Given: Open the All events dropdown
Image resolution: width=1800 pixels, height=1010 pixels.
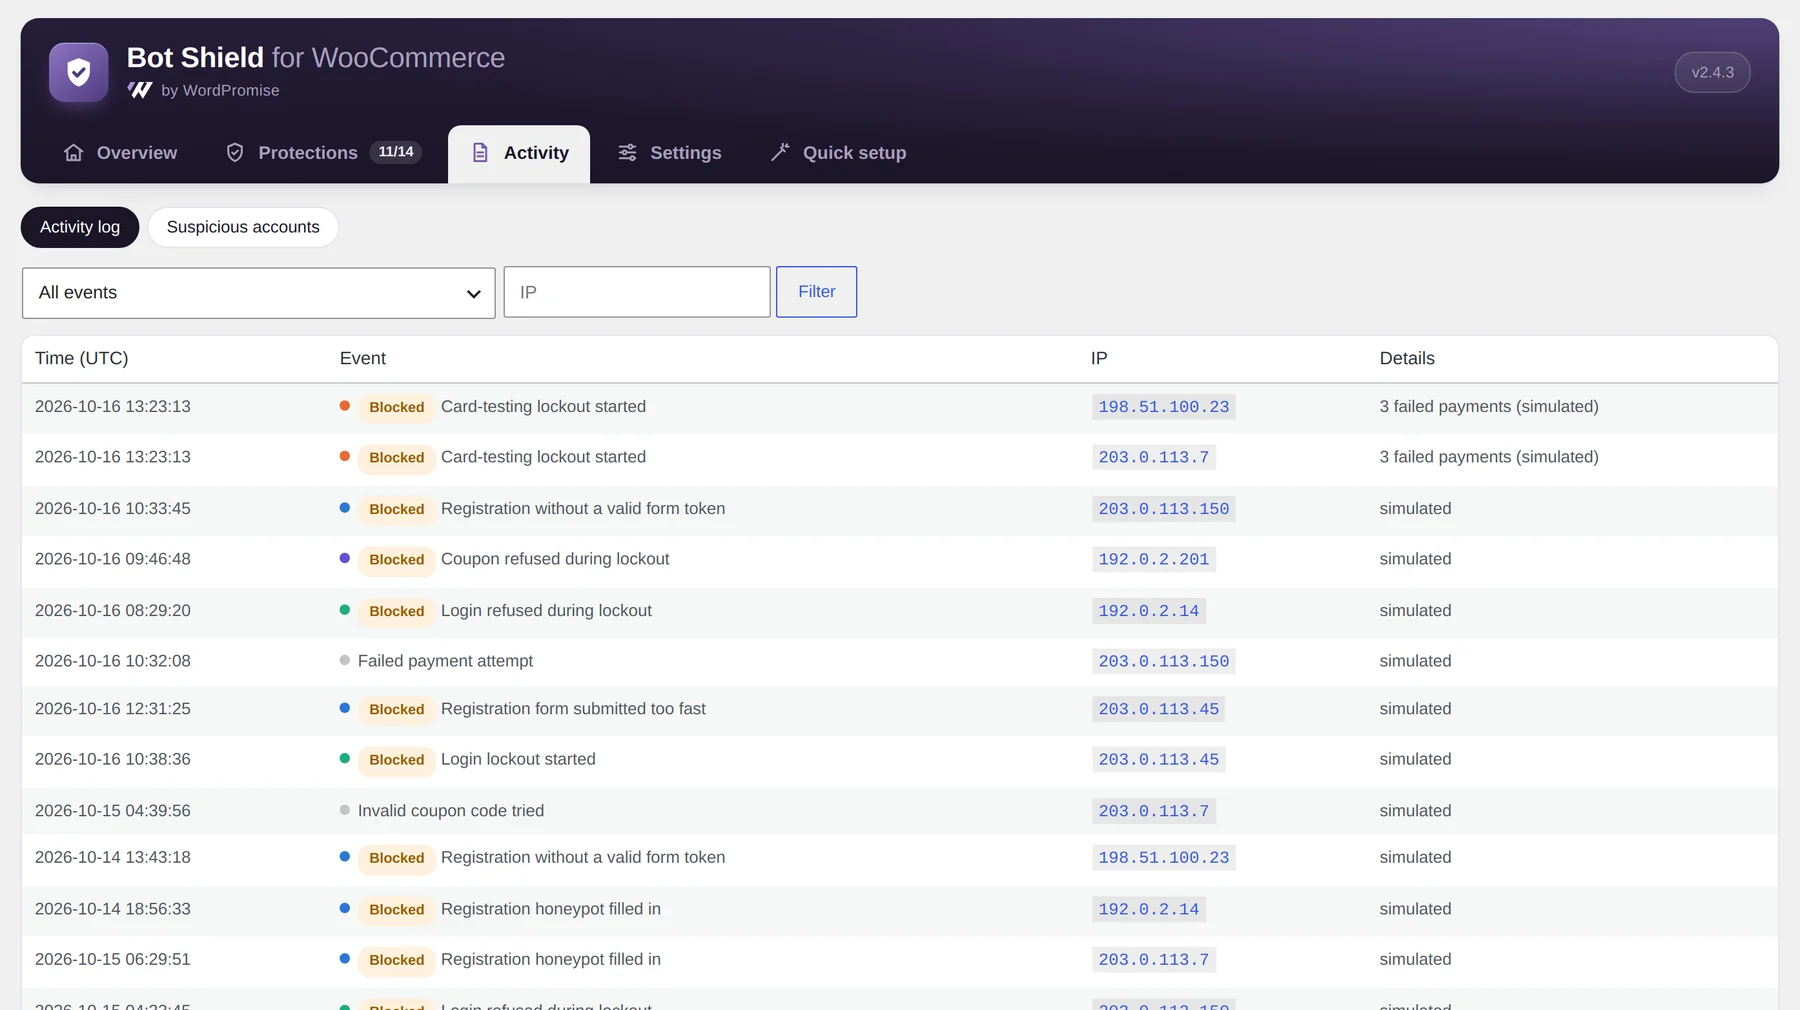Looking at the screenshot, I should [259, 293].
